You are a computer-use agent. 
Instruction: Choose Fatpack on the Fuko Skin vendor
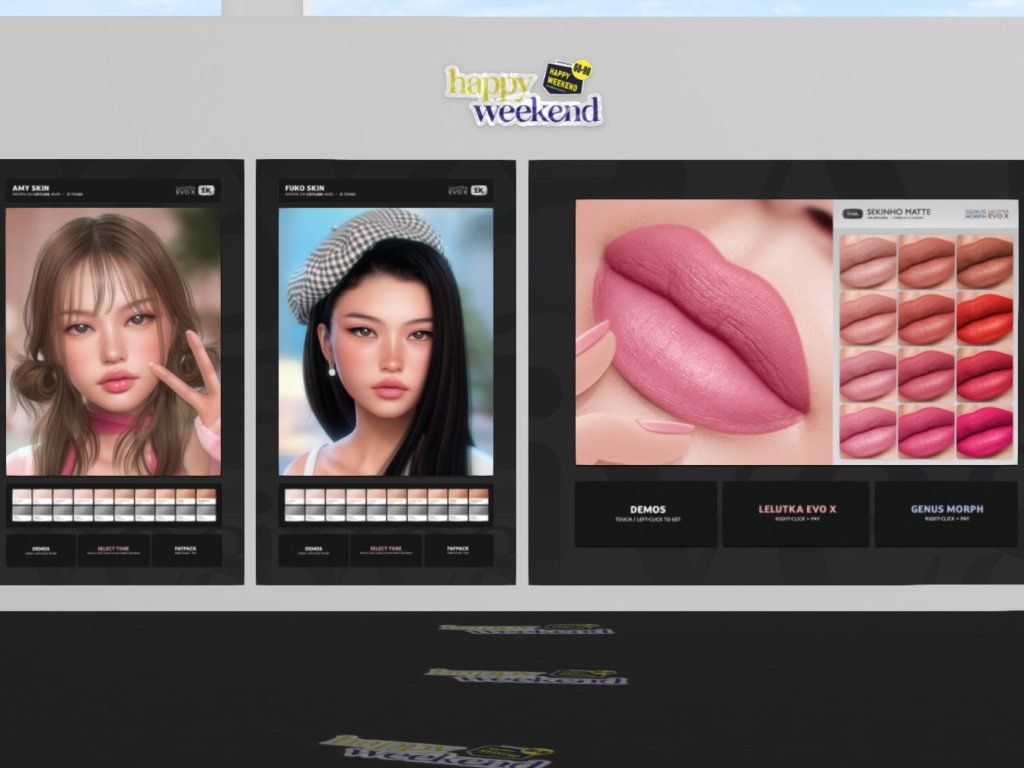click(x=458, y=550)
